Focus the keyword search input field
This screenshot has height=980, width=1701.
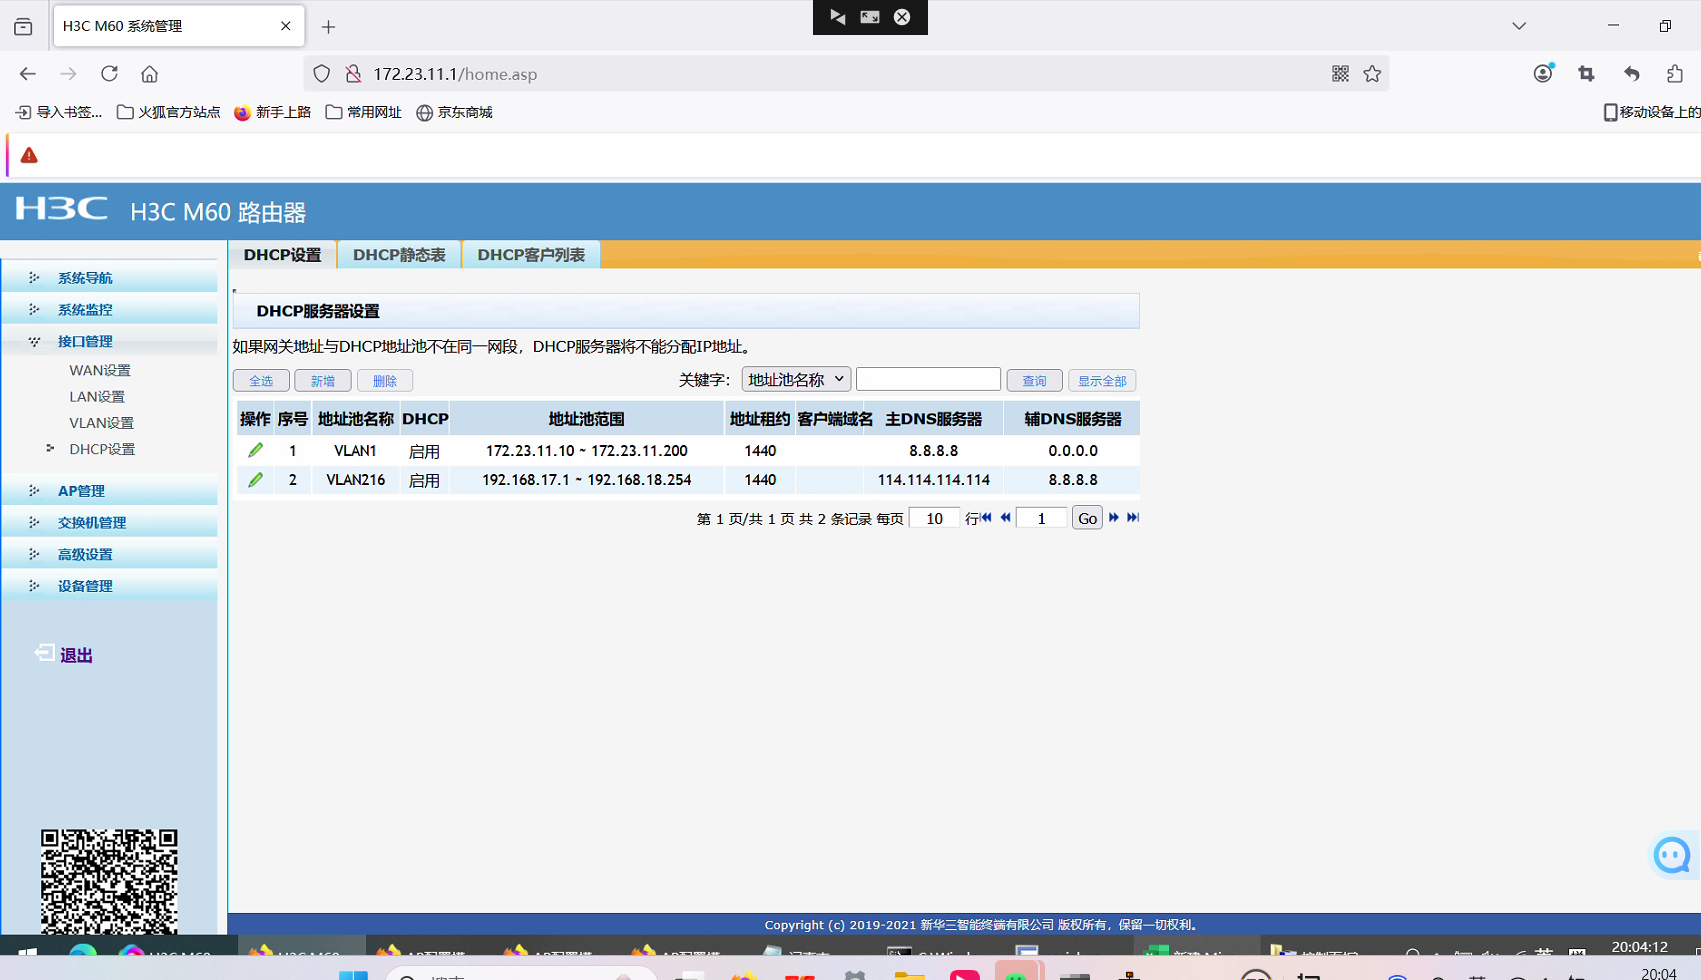[x=928, y=379]
